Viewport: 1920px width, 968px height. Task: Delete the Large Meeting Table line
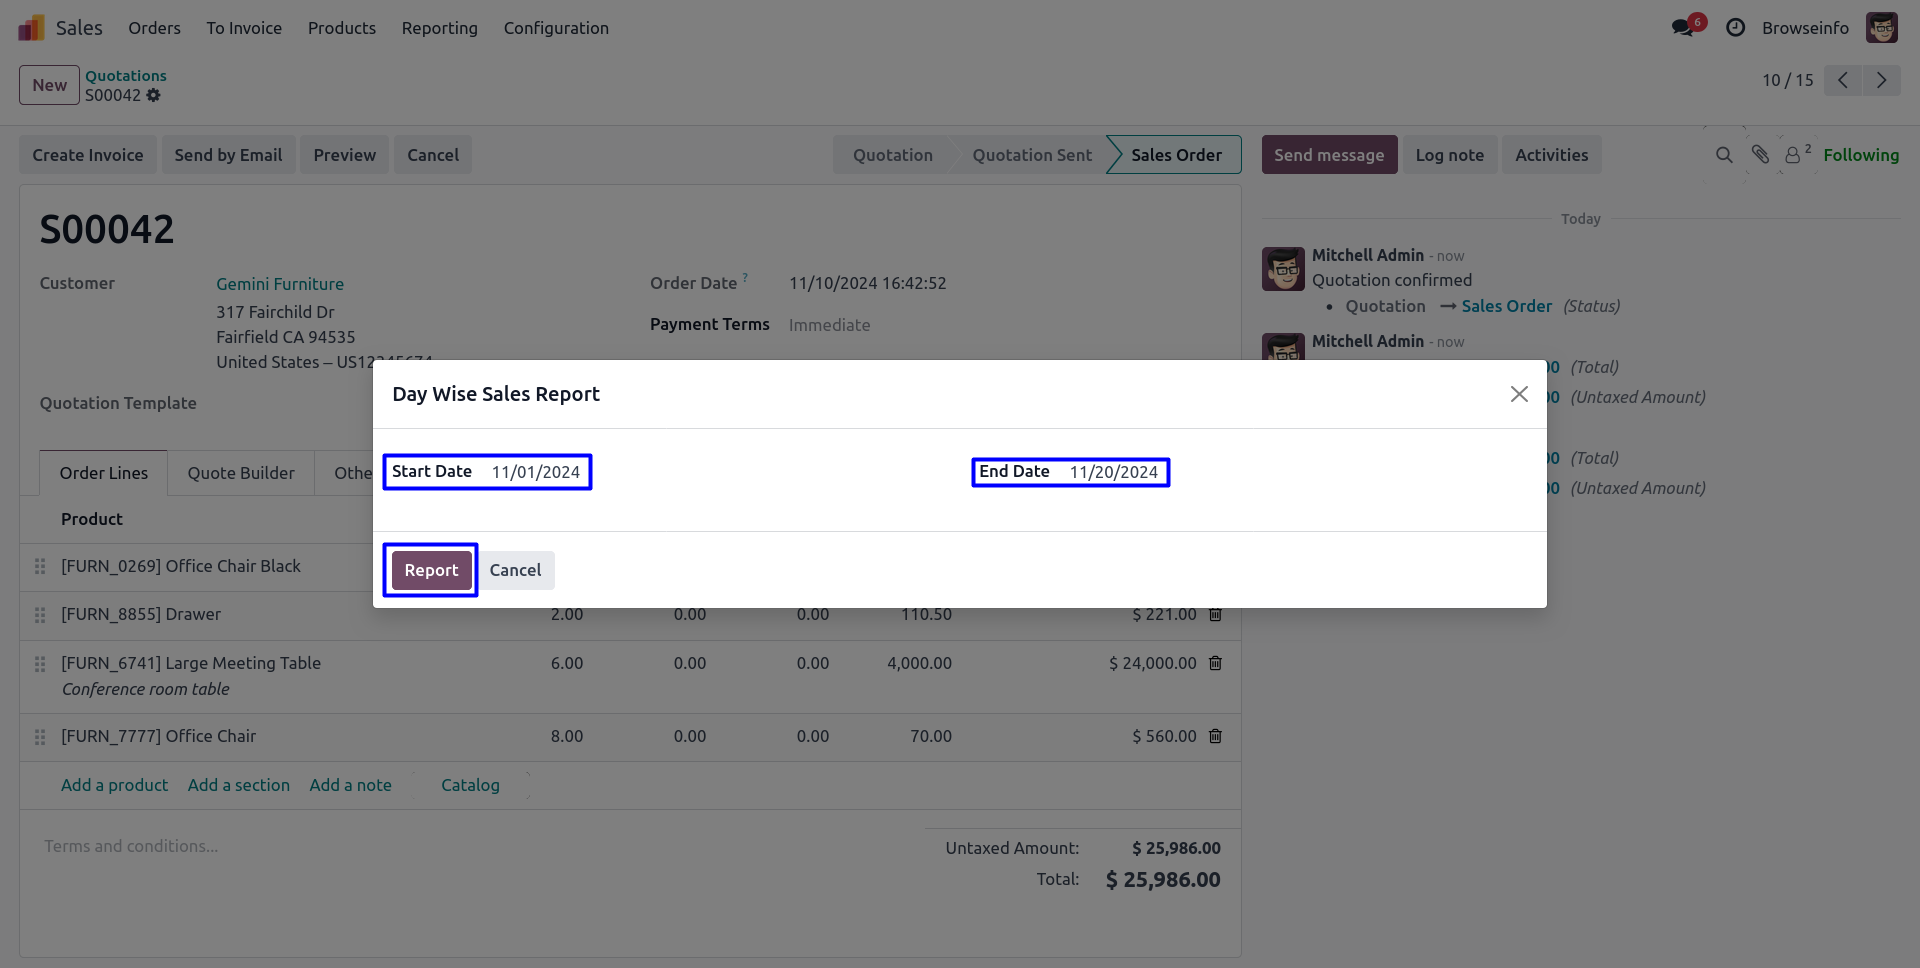pos(1216,663)
